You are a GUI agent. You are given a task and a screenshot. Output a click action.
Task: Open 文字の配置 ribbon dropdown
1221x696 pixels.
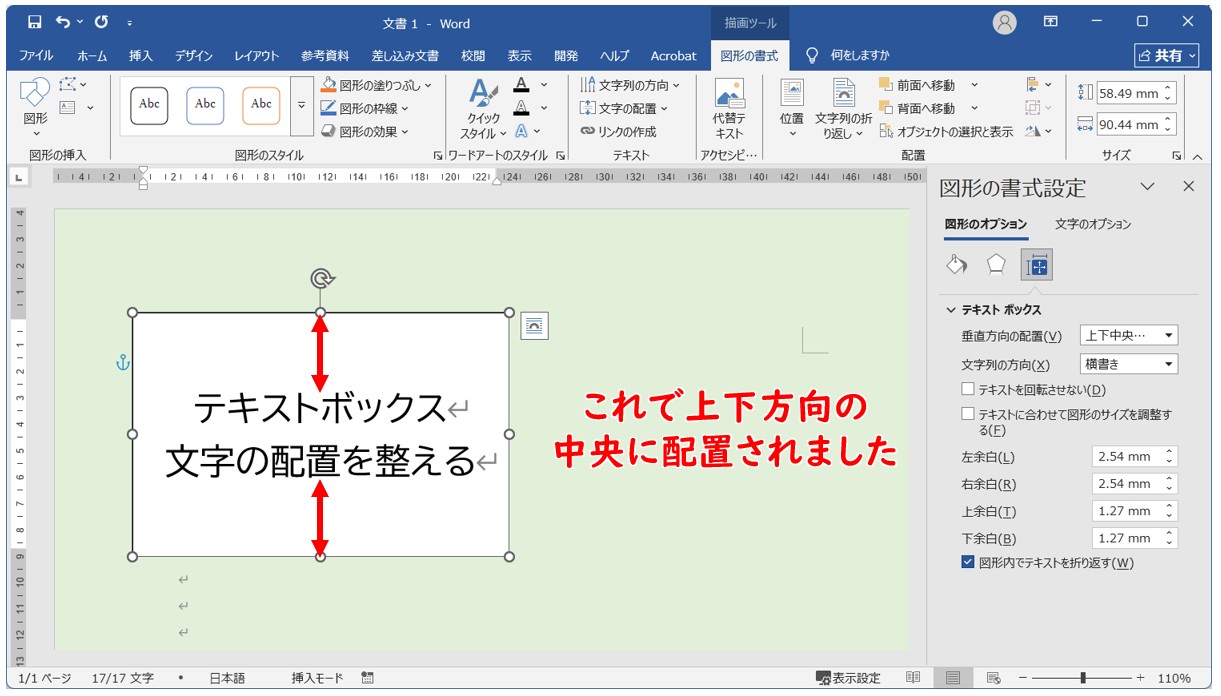coord(624,108)
